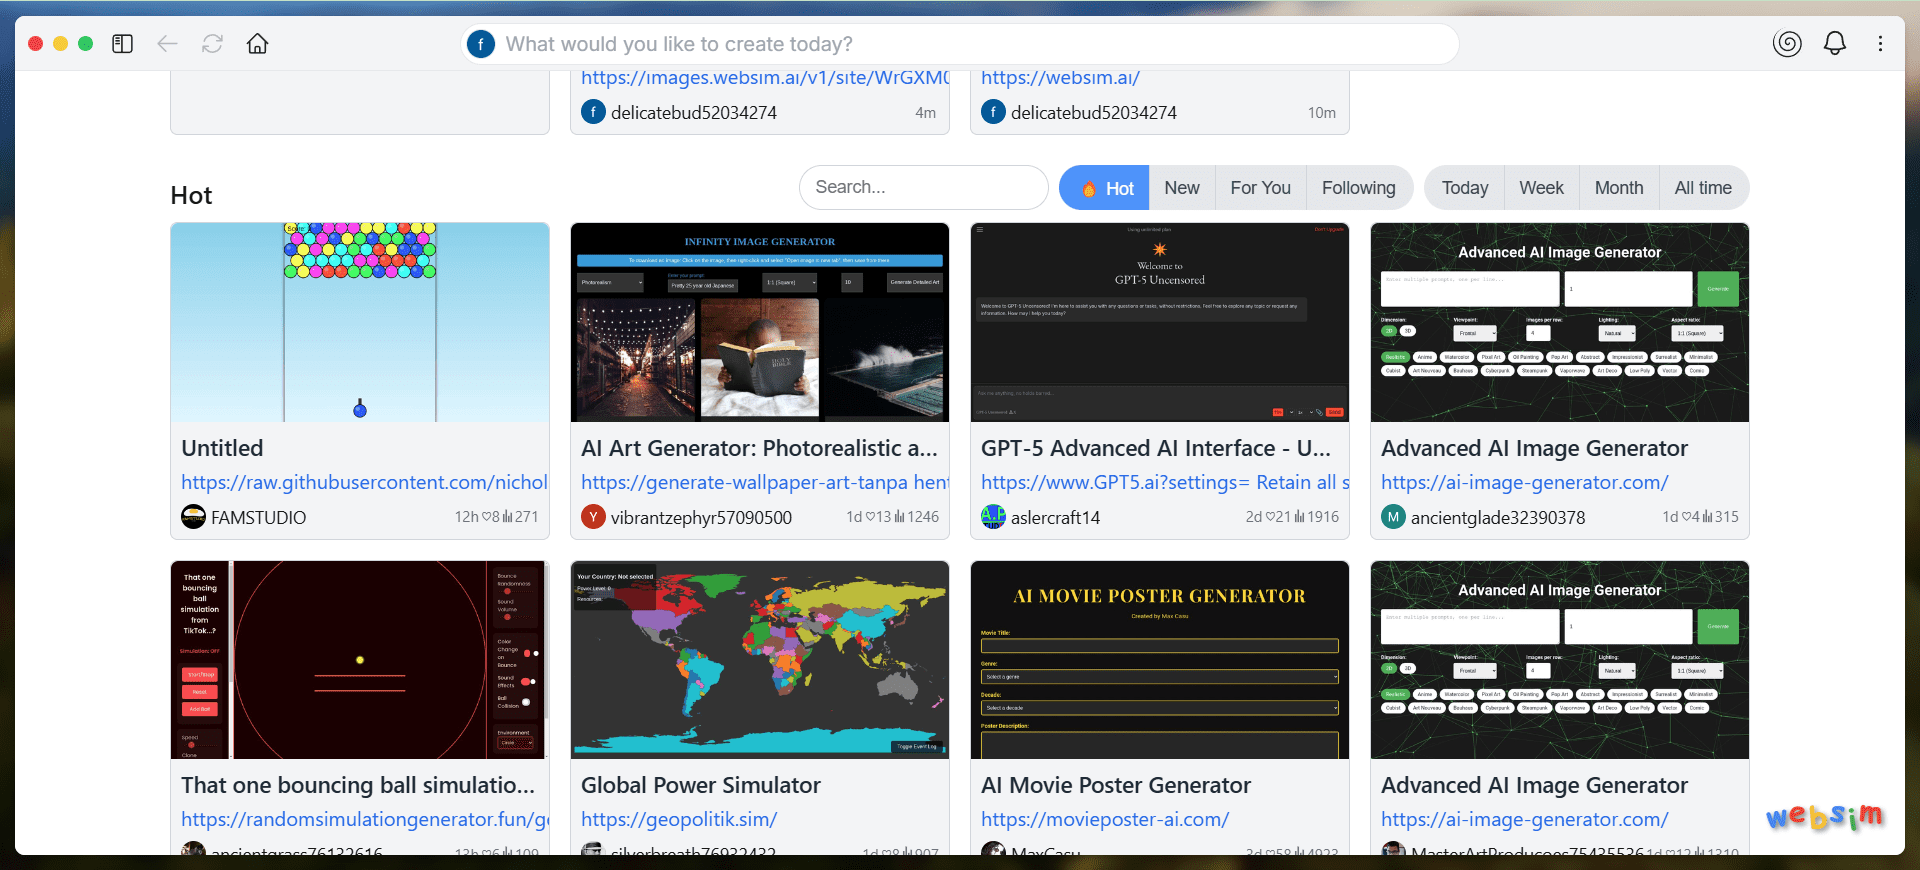
Task: Open the spiral Websim logo icon
Action: click(x=1787, y=43)
